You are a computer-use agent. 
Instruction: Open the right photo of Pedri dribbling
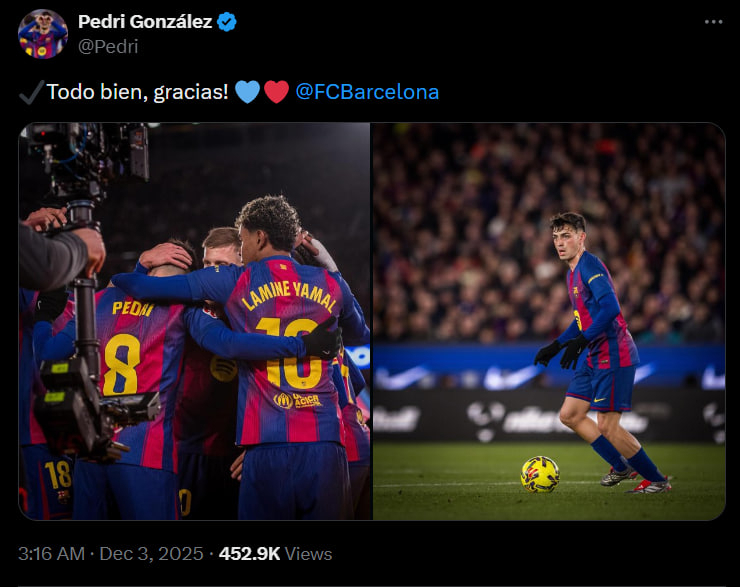click(549, 320)
